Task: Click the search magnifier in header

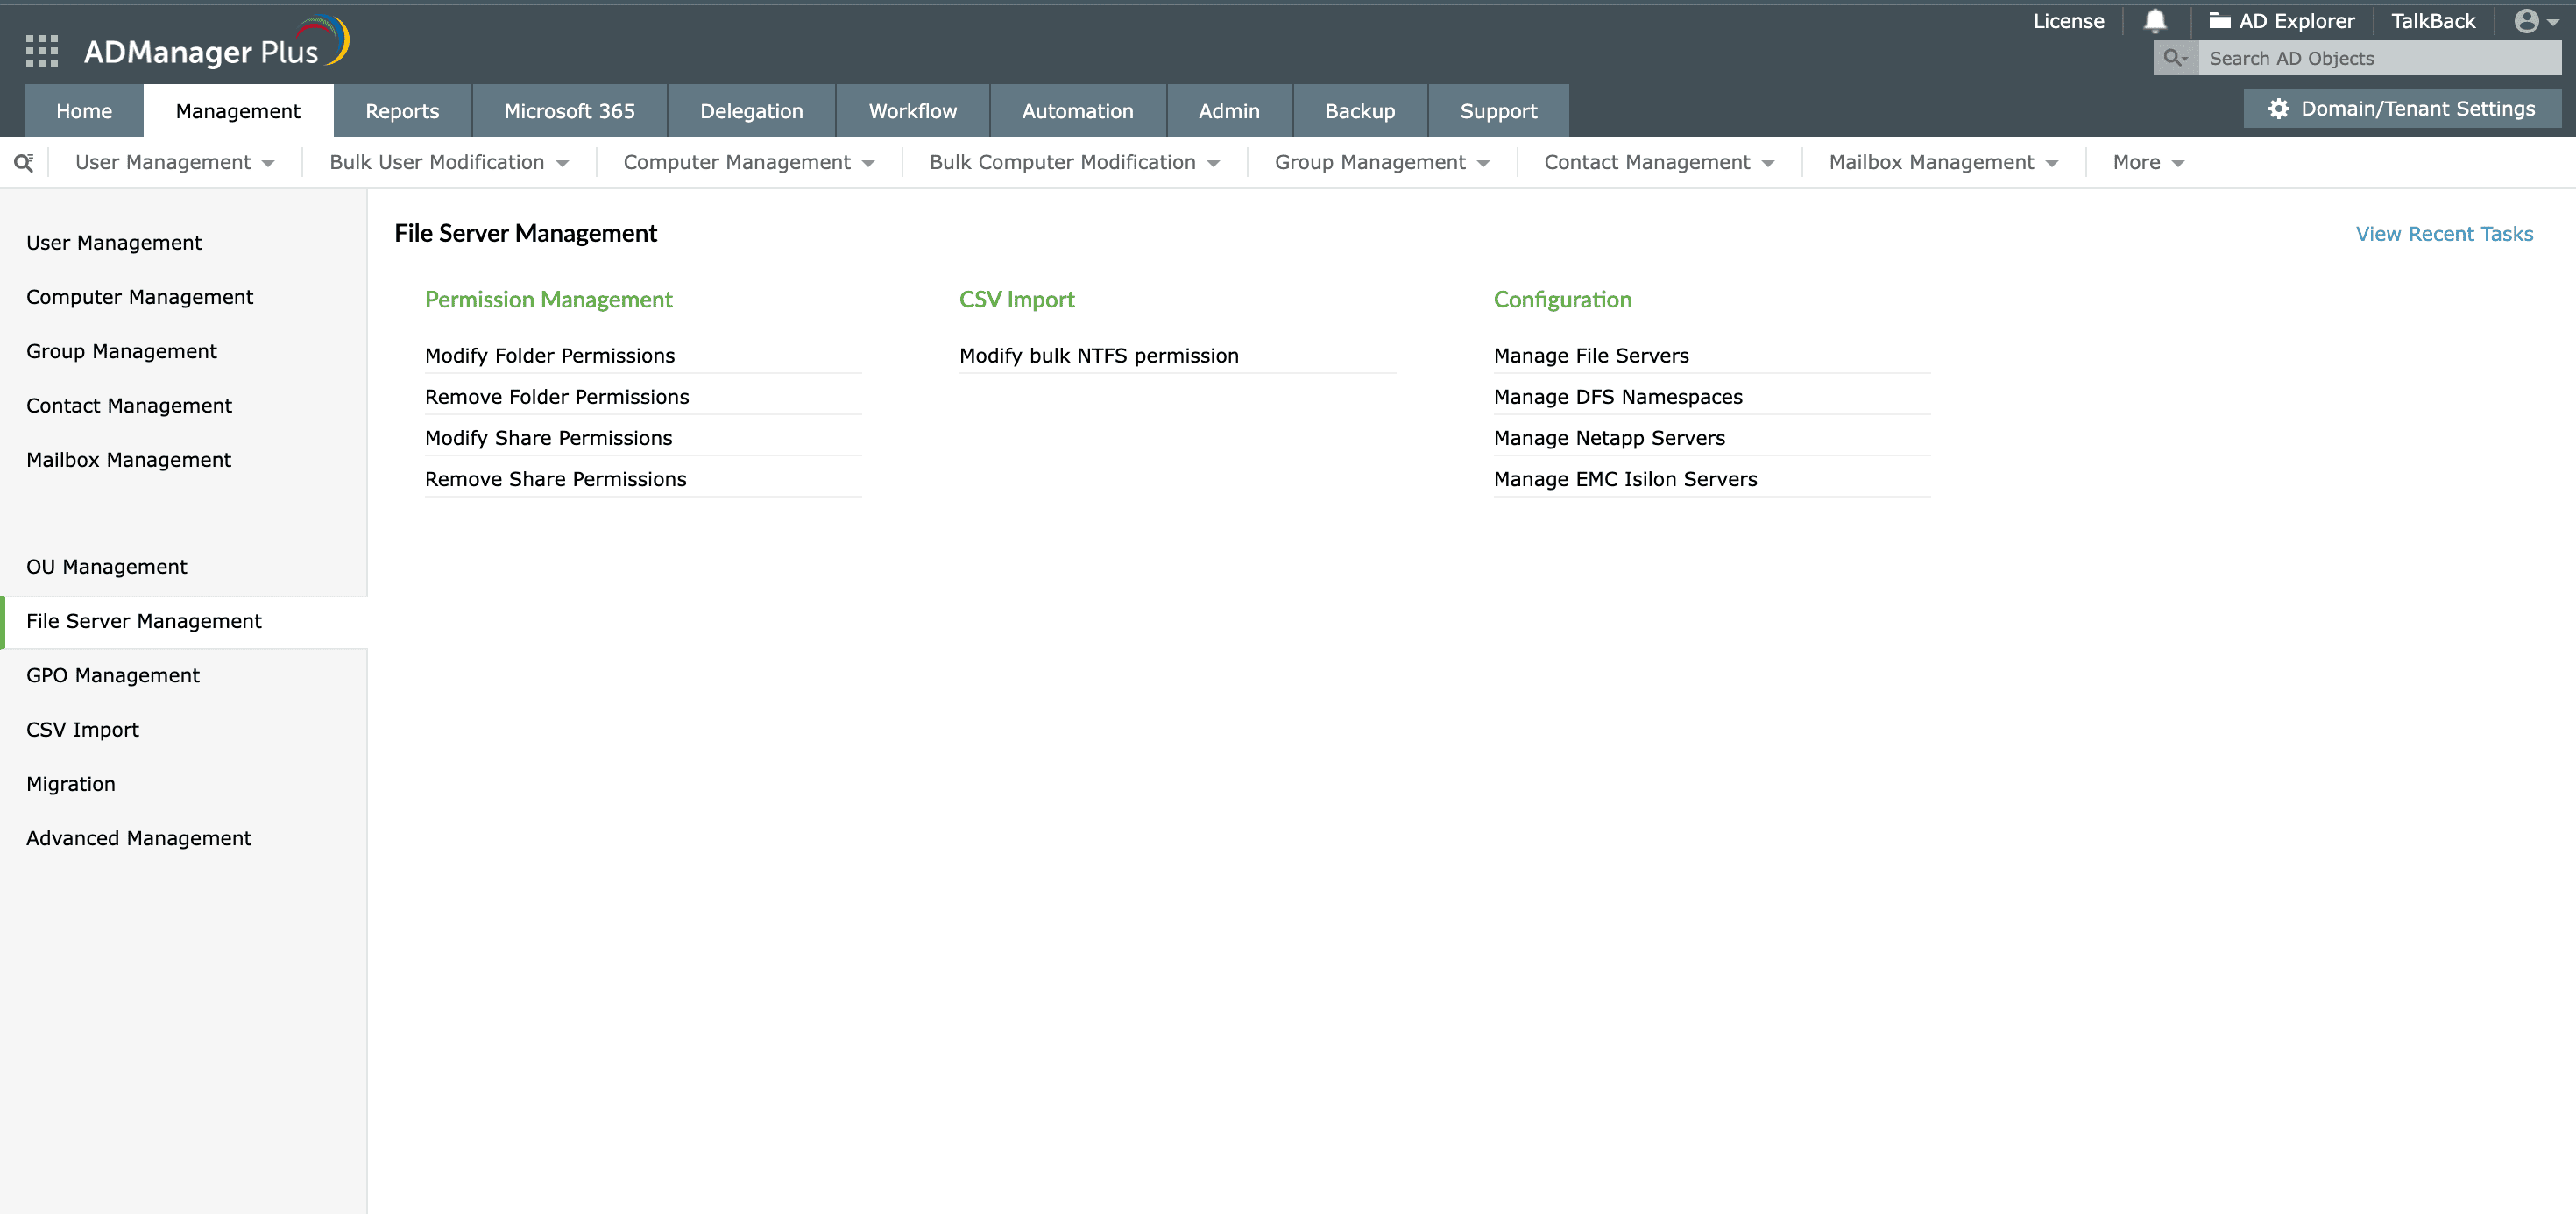Action: 2174,58
